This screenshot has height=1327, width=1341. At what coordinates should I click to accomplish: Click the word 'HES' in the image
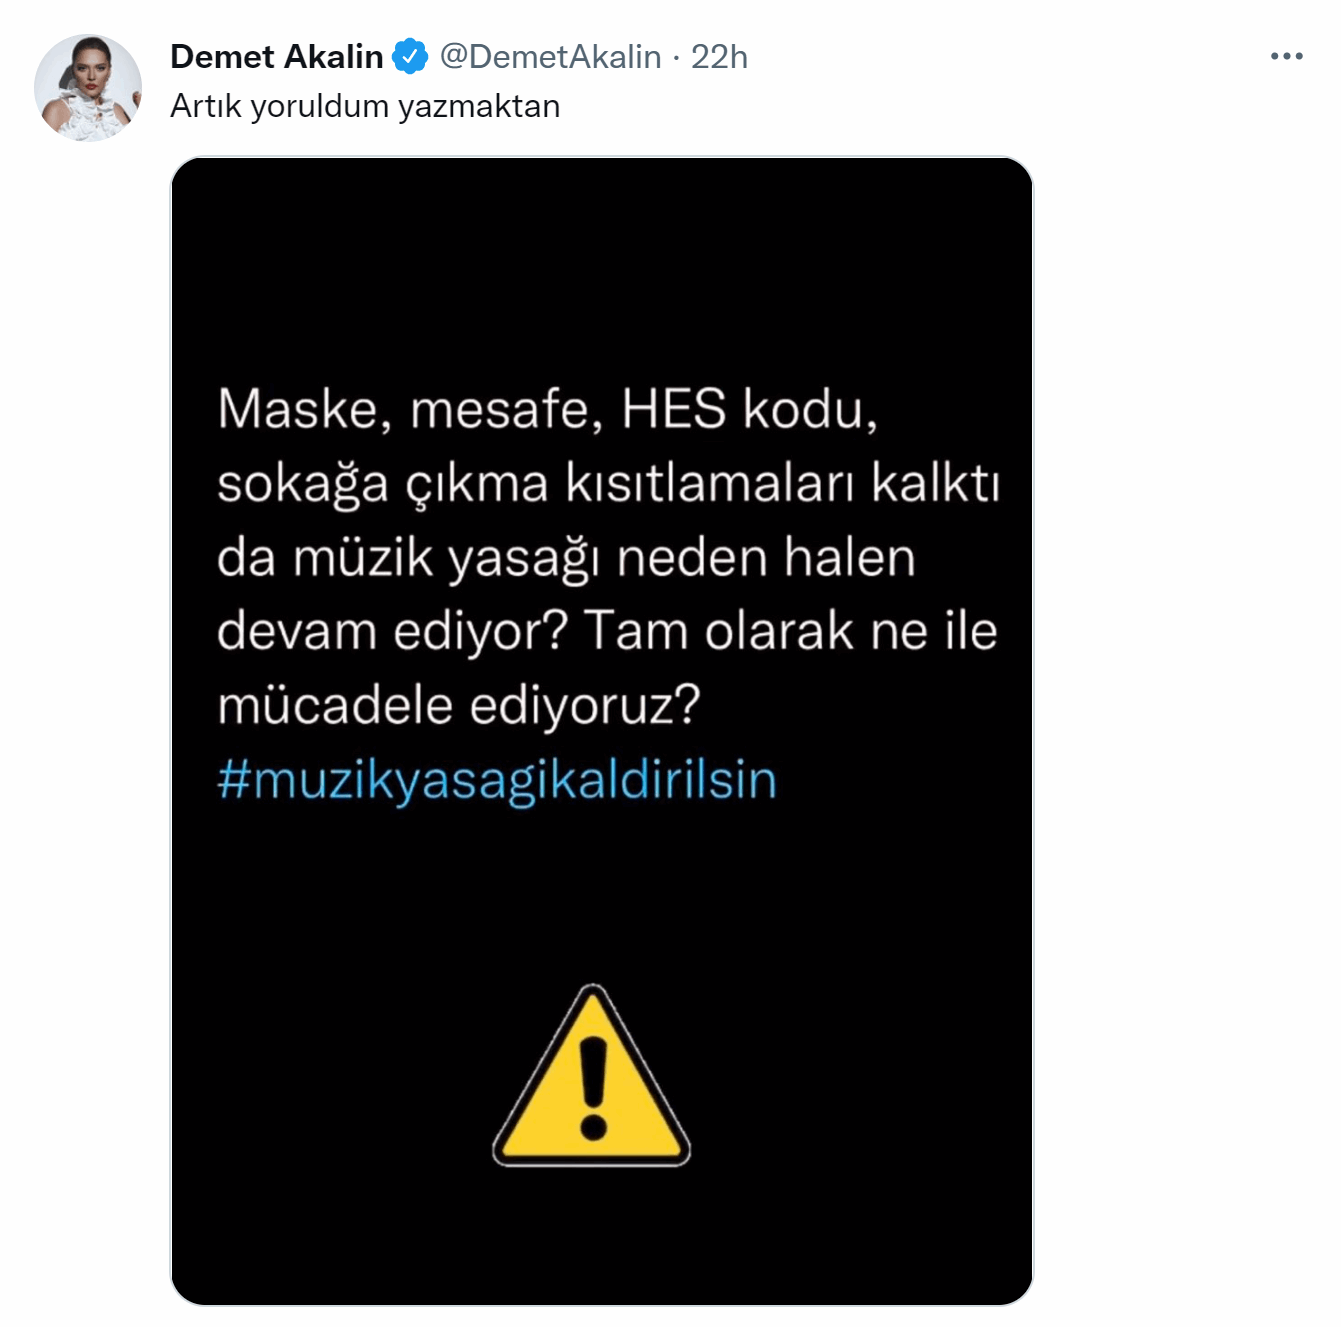coord(674,409)
